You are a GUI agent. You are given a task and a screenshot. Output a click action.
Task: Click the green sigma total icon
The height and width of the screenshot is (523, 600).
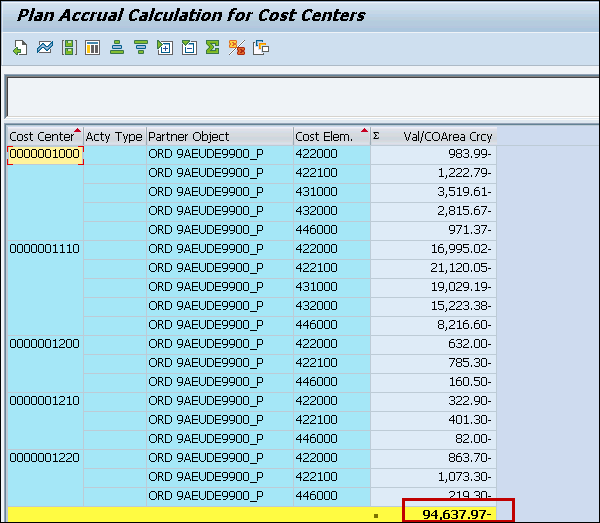pos(212,47)
